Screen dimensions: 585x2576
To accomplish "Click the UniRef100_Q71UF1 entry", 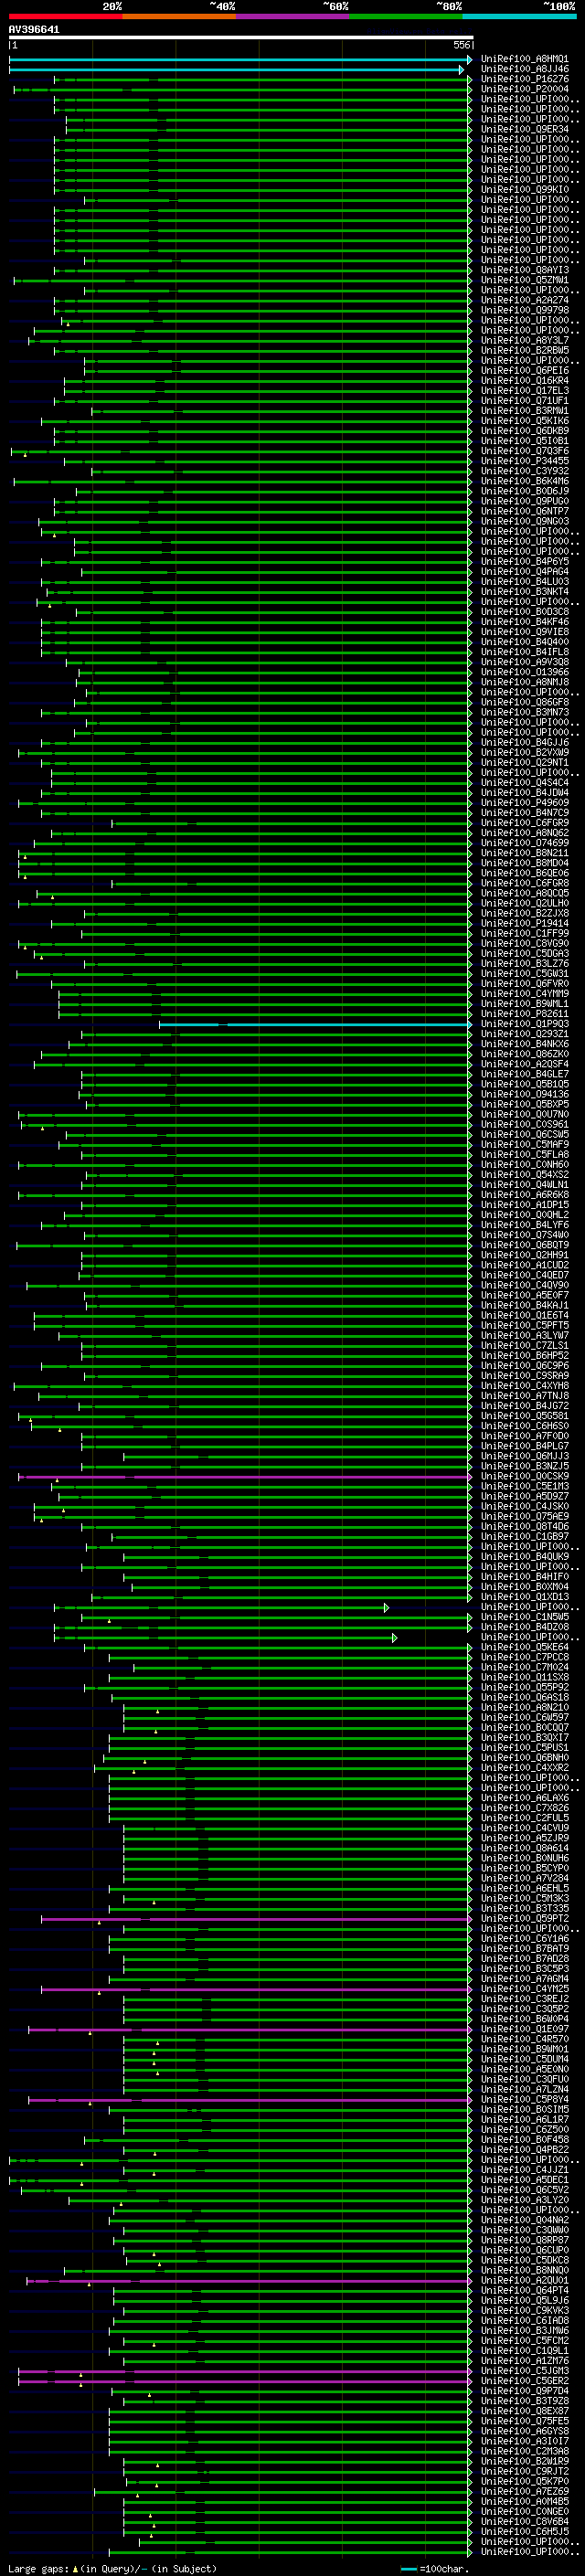I will 525,401.
